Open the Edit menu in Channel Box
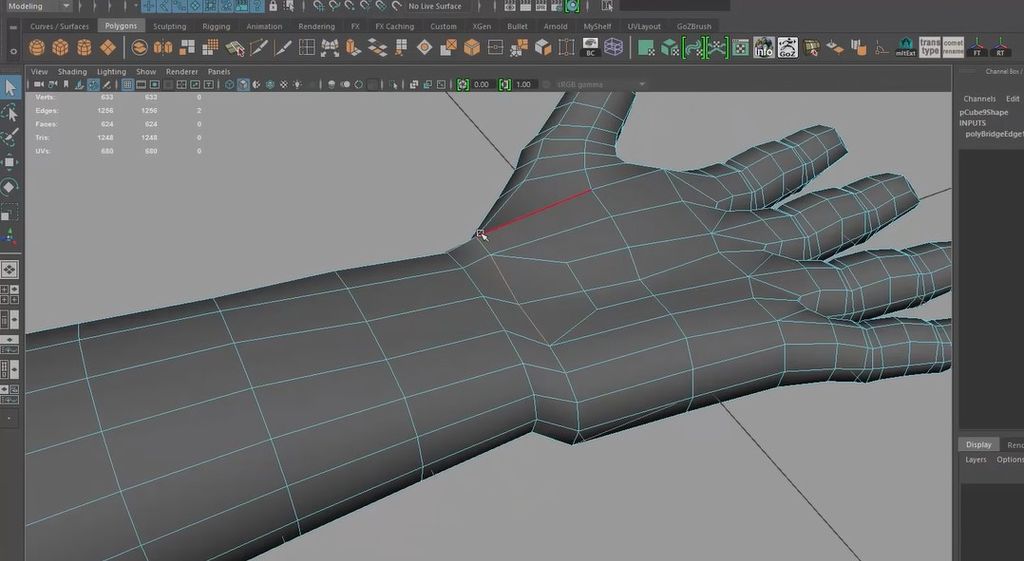The height and width of the screenshot is (561, 1024). (1012, 99)
